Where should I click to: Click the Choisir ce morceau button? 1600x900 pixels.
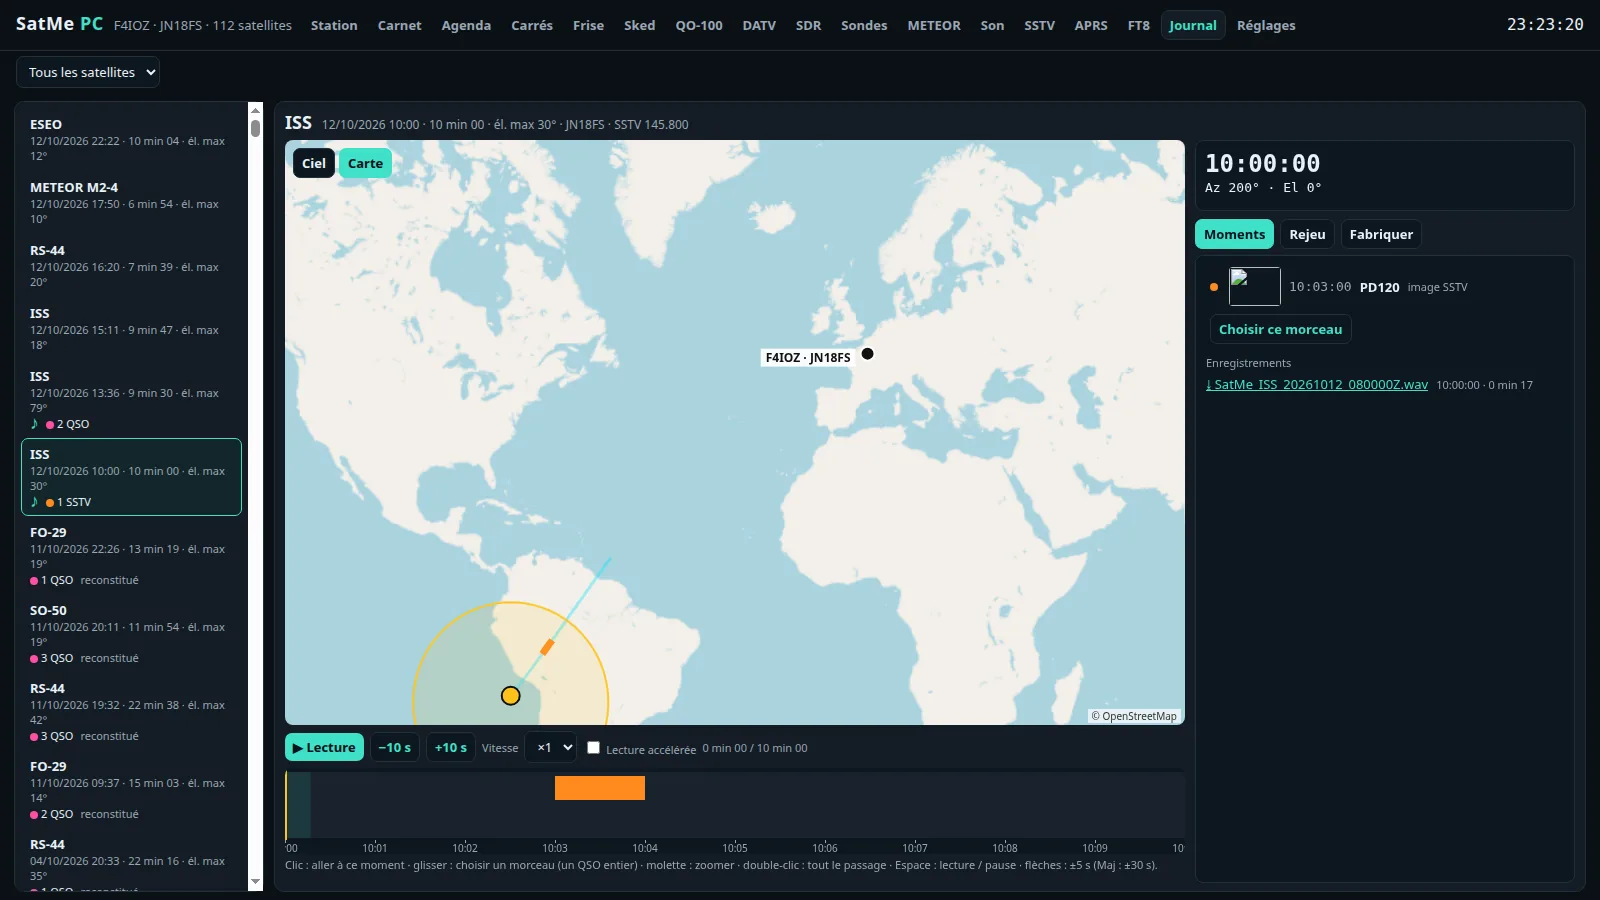pyautogui.click(x=1280, y=329)
